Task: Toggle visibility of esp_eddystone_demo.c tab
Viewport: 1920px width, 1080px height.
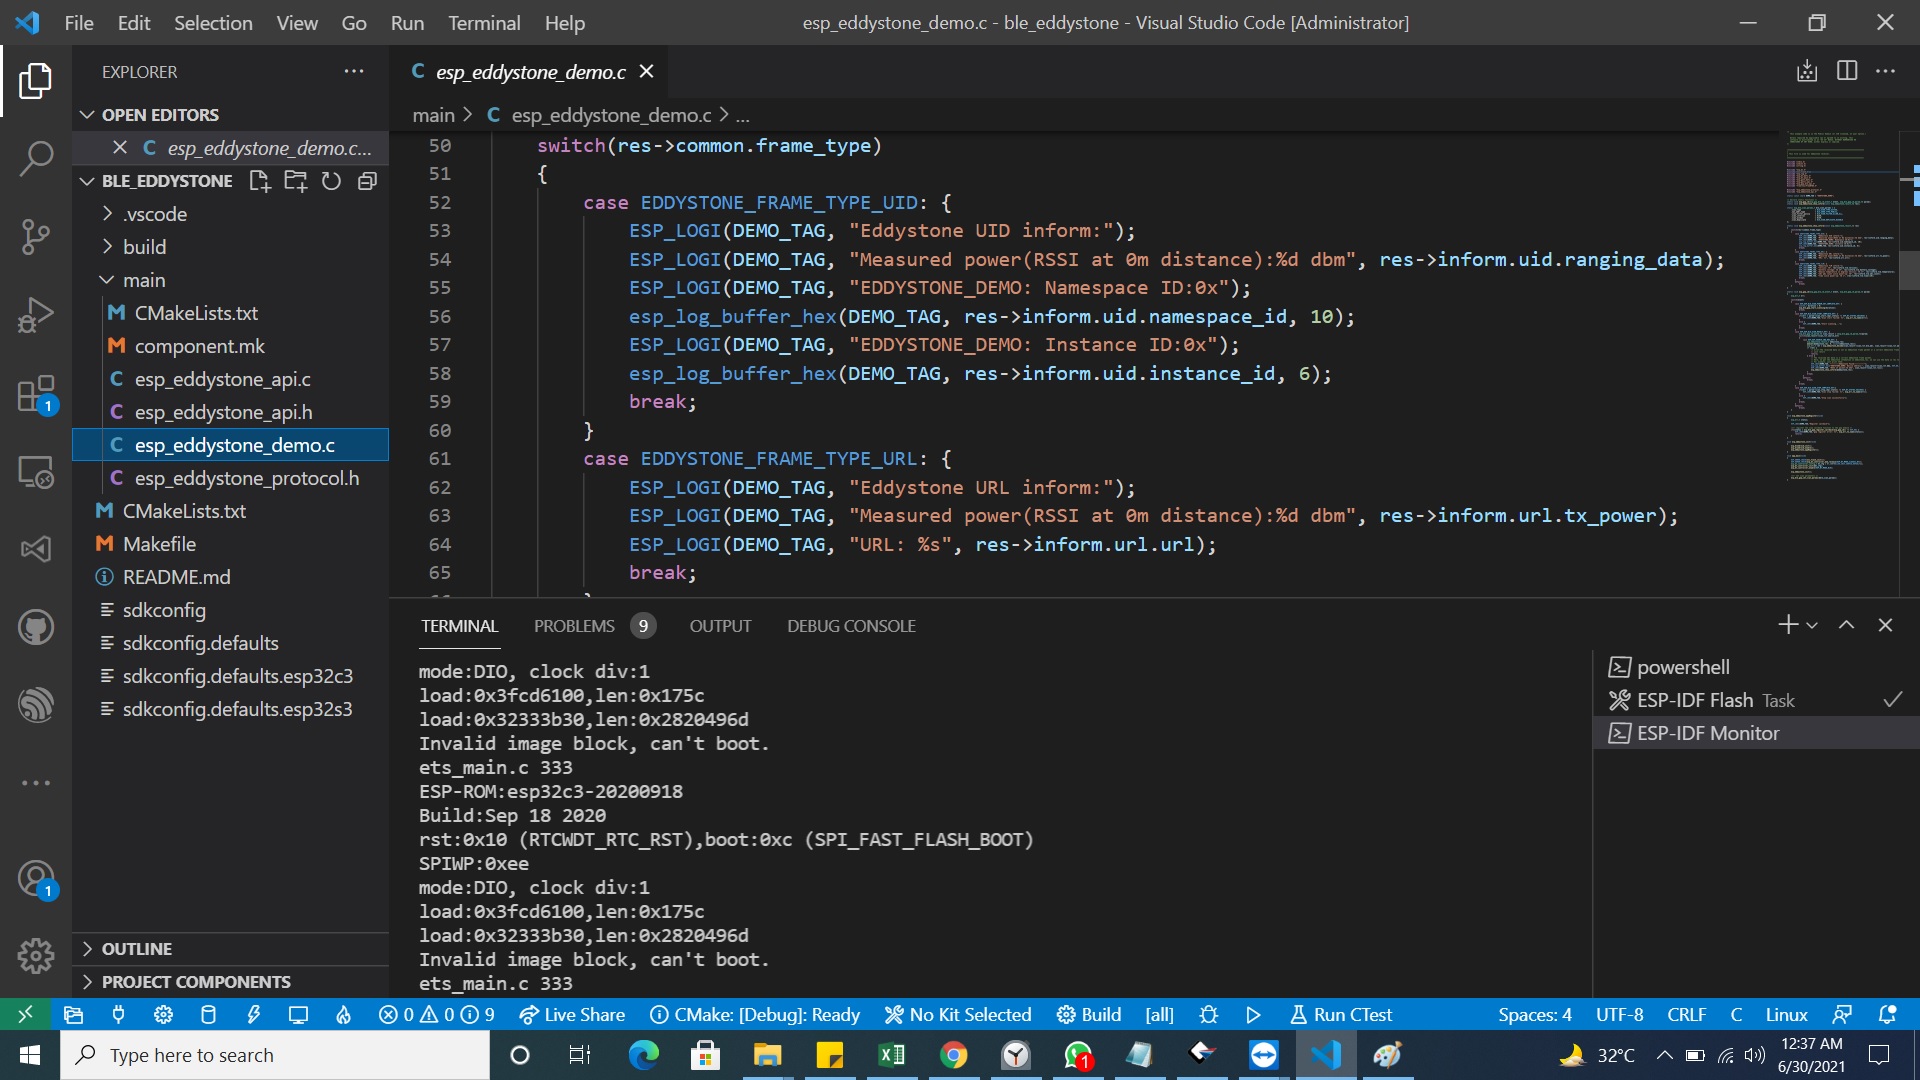Action: click(x=645, y=71)
